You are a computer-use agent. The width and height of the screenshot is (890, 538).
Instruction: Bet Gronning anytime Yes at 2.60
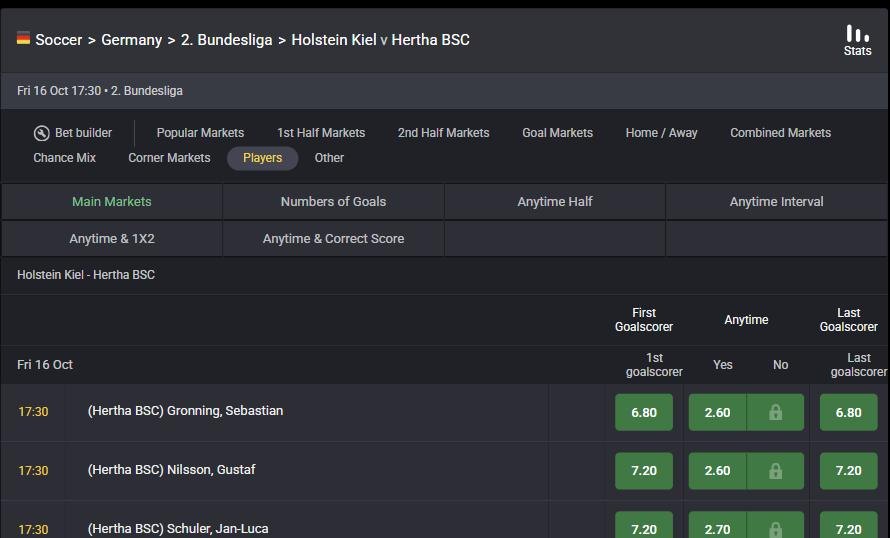click(717, 413)
